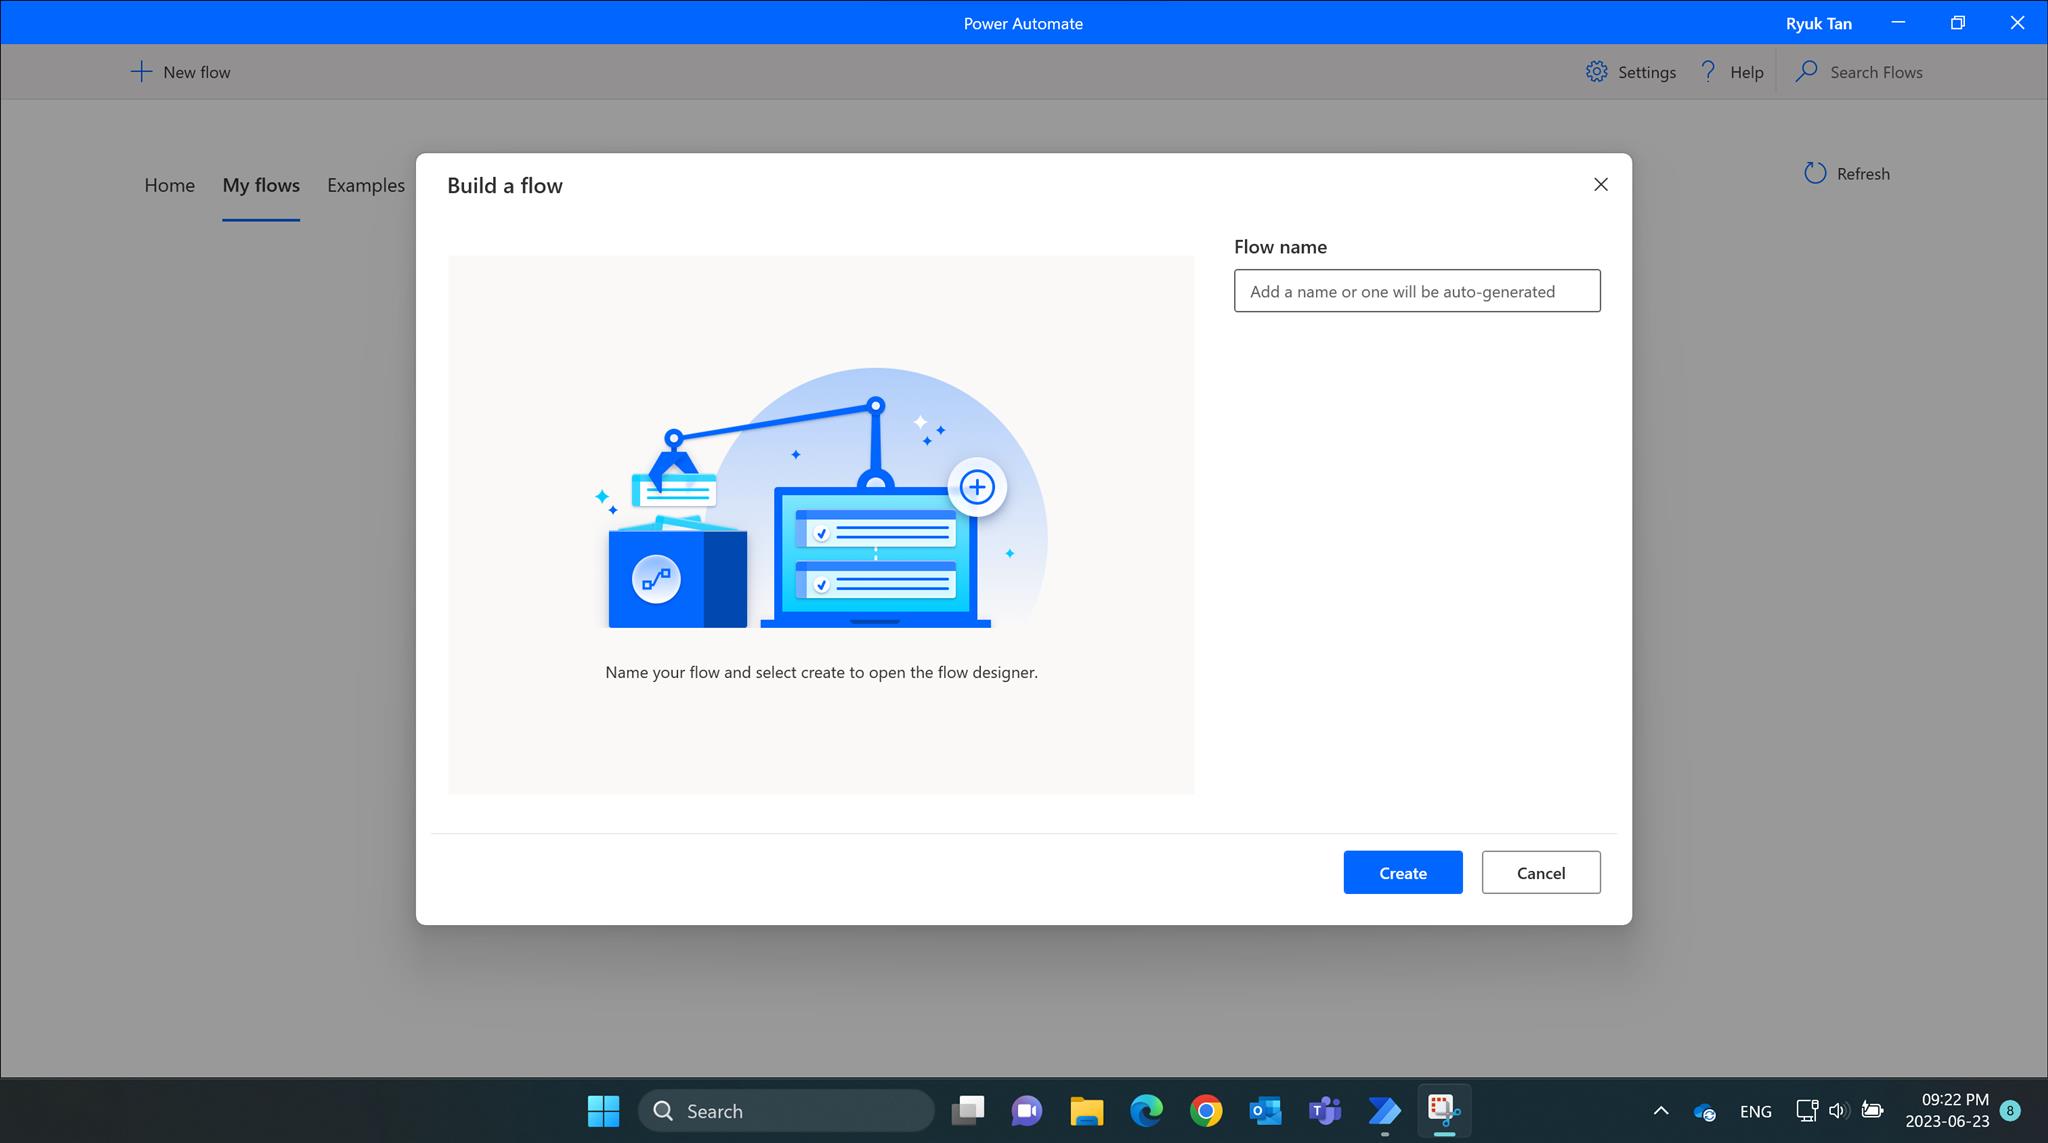The width and height of the screenshot is (2048, 1143).
Task: Launch Chat video app from taskbar
Action: (1027, 1111)
